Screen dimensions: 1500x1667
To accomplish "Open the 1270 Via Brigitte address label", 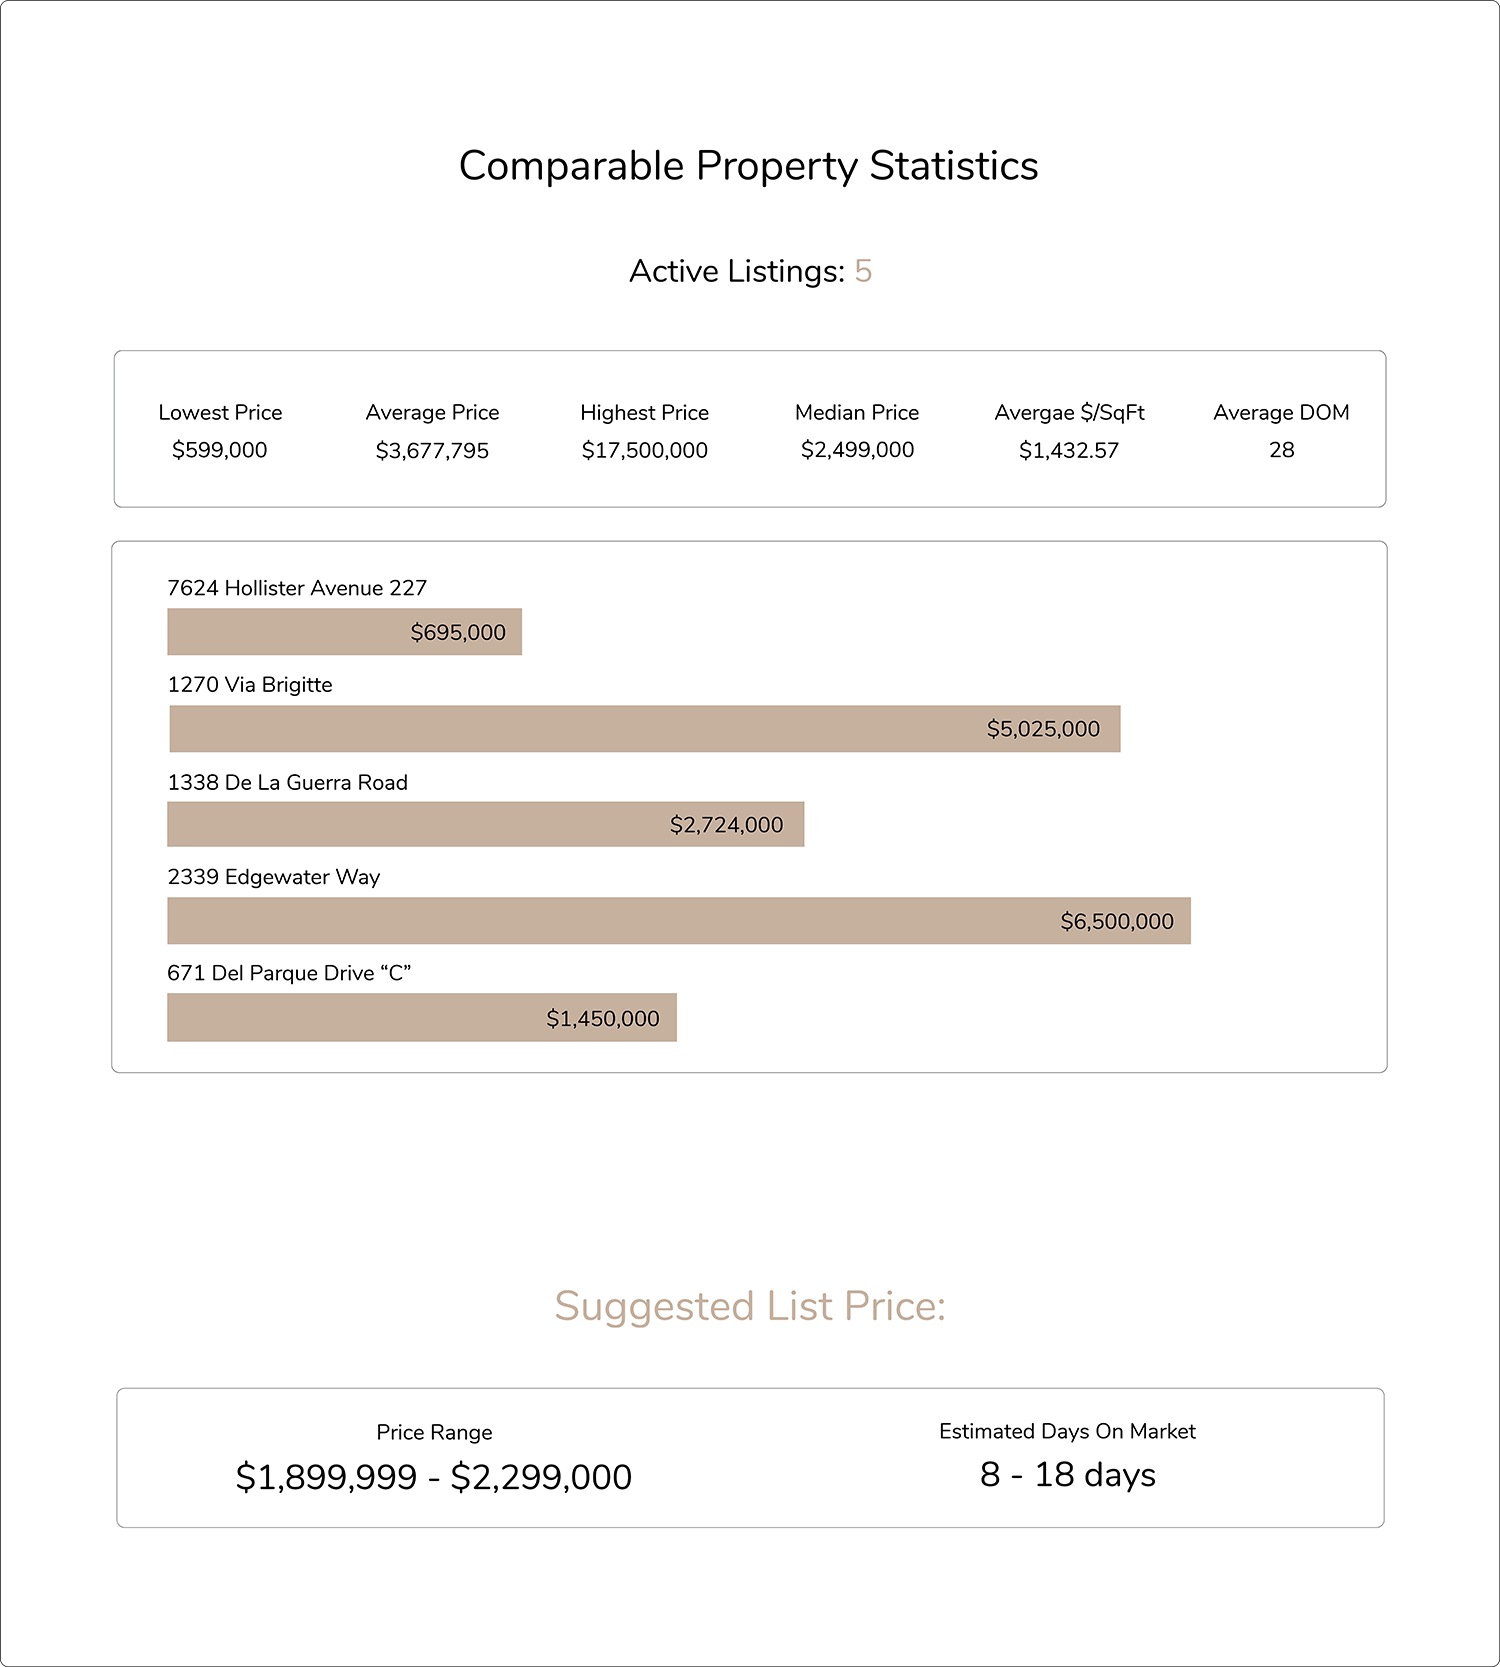I will [x=250, y=685].
